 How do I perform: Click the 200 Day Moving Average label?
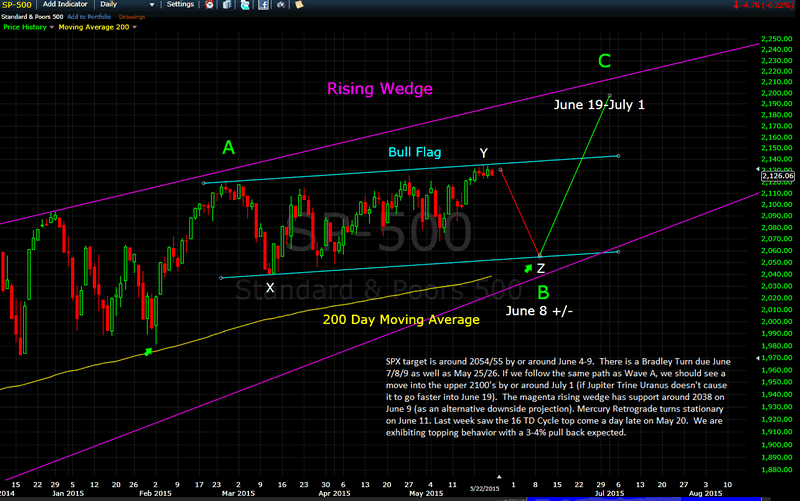pyautogui.click(x=401, y=320)
